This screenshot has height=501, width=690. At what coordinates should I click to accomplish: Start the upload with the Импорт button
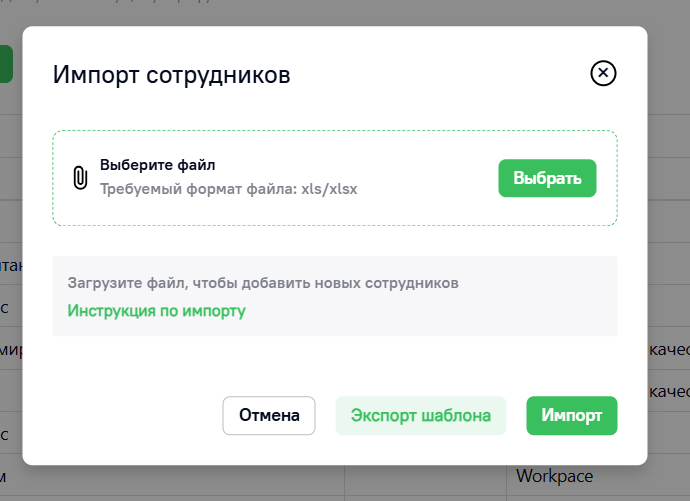tap(572, 415)
